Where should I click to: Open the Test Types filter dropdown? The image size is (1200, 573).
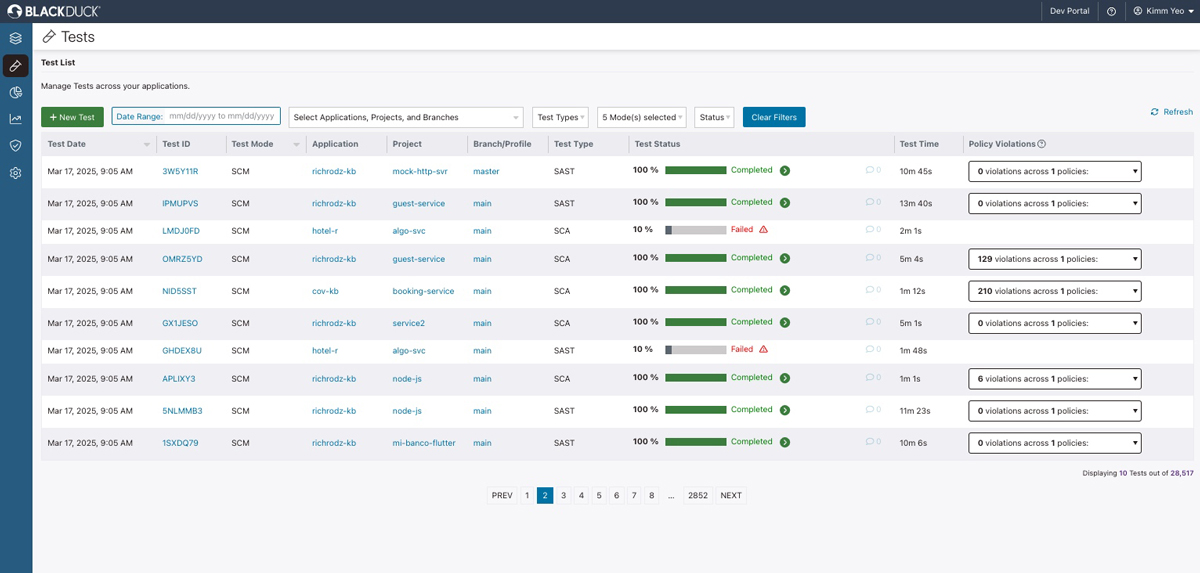click(x=560, y=117)
